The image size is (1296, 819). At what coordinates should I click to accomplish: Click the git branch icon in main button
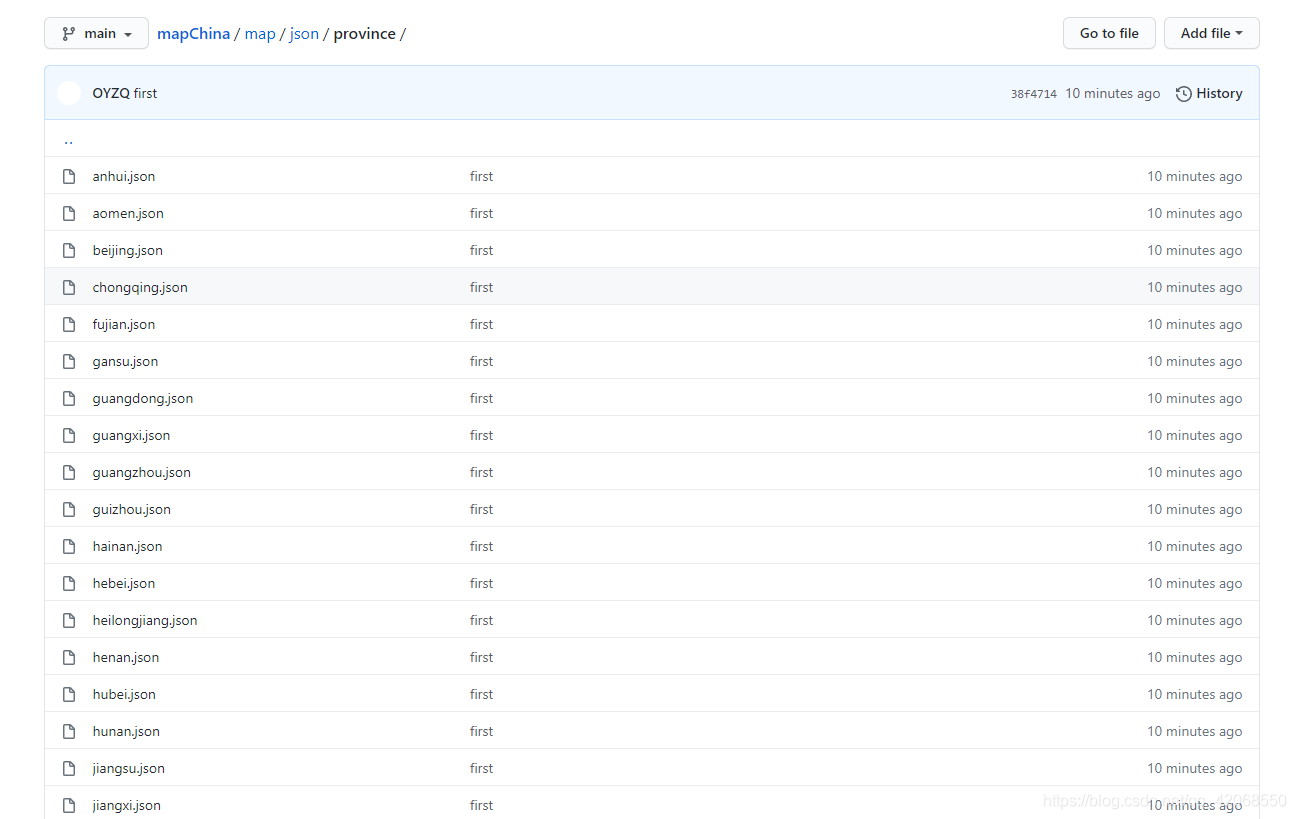click(69, 33)
